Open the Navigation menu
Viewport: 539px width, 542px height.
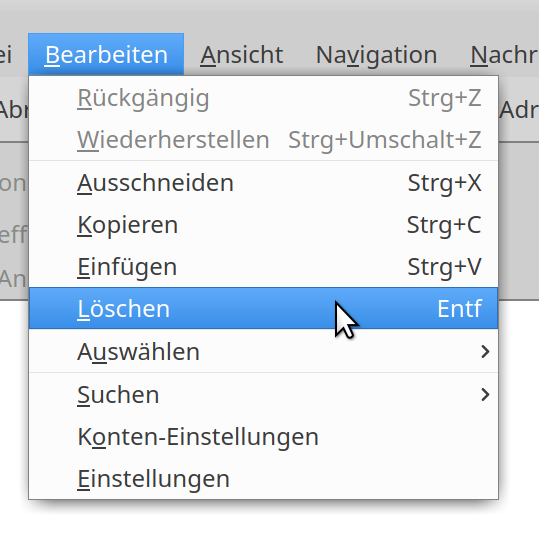377,55
